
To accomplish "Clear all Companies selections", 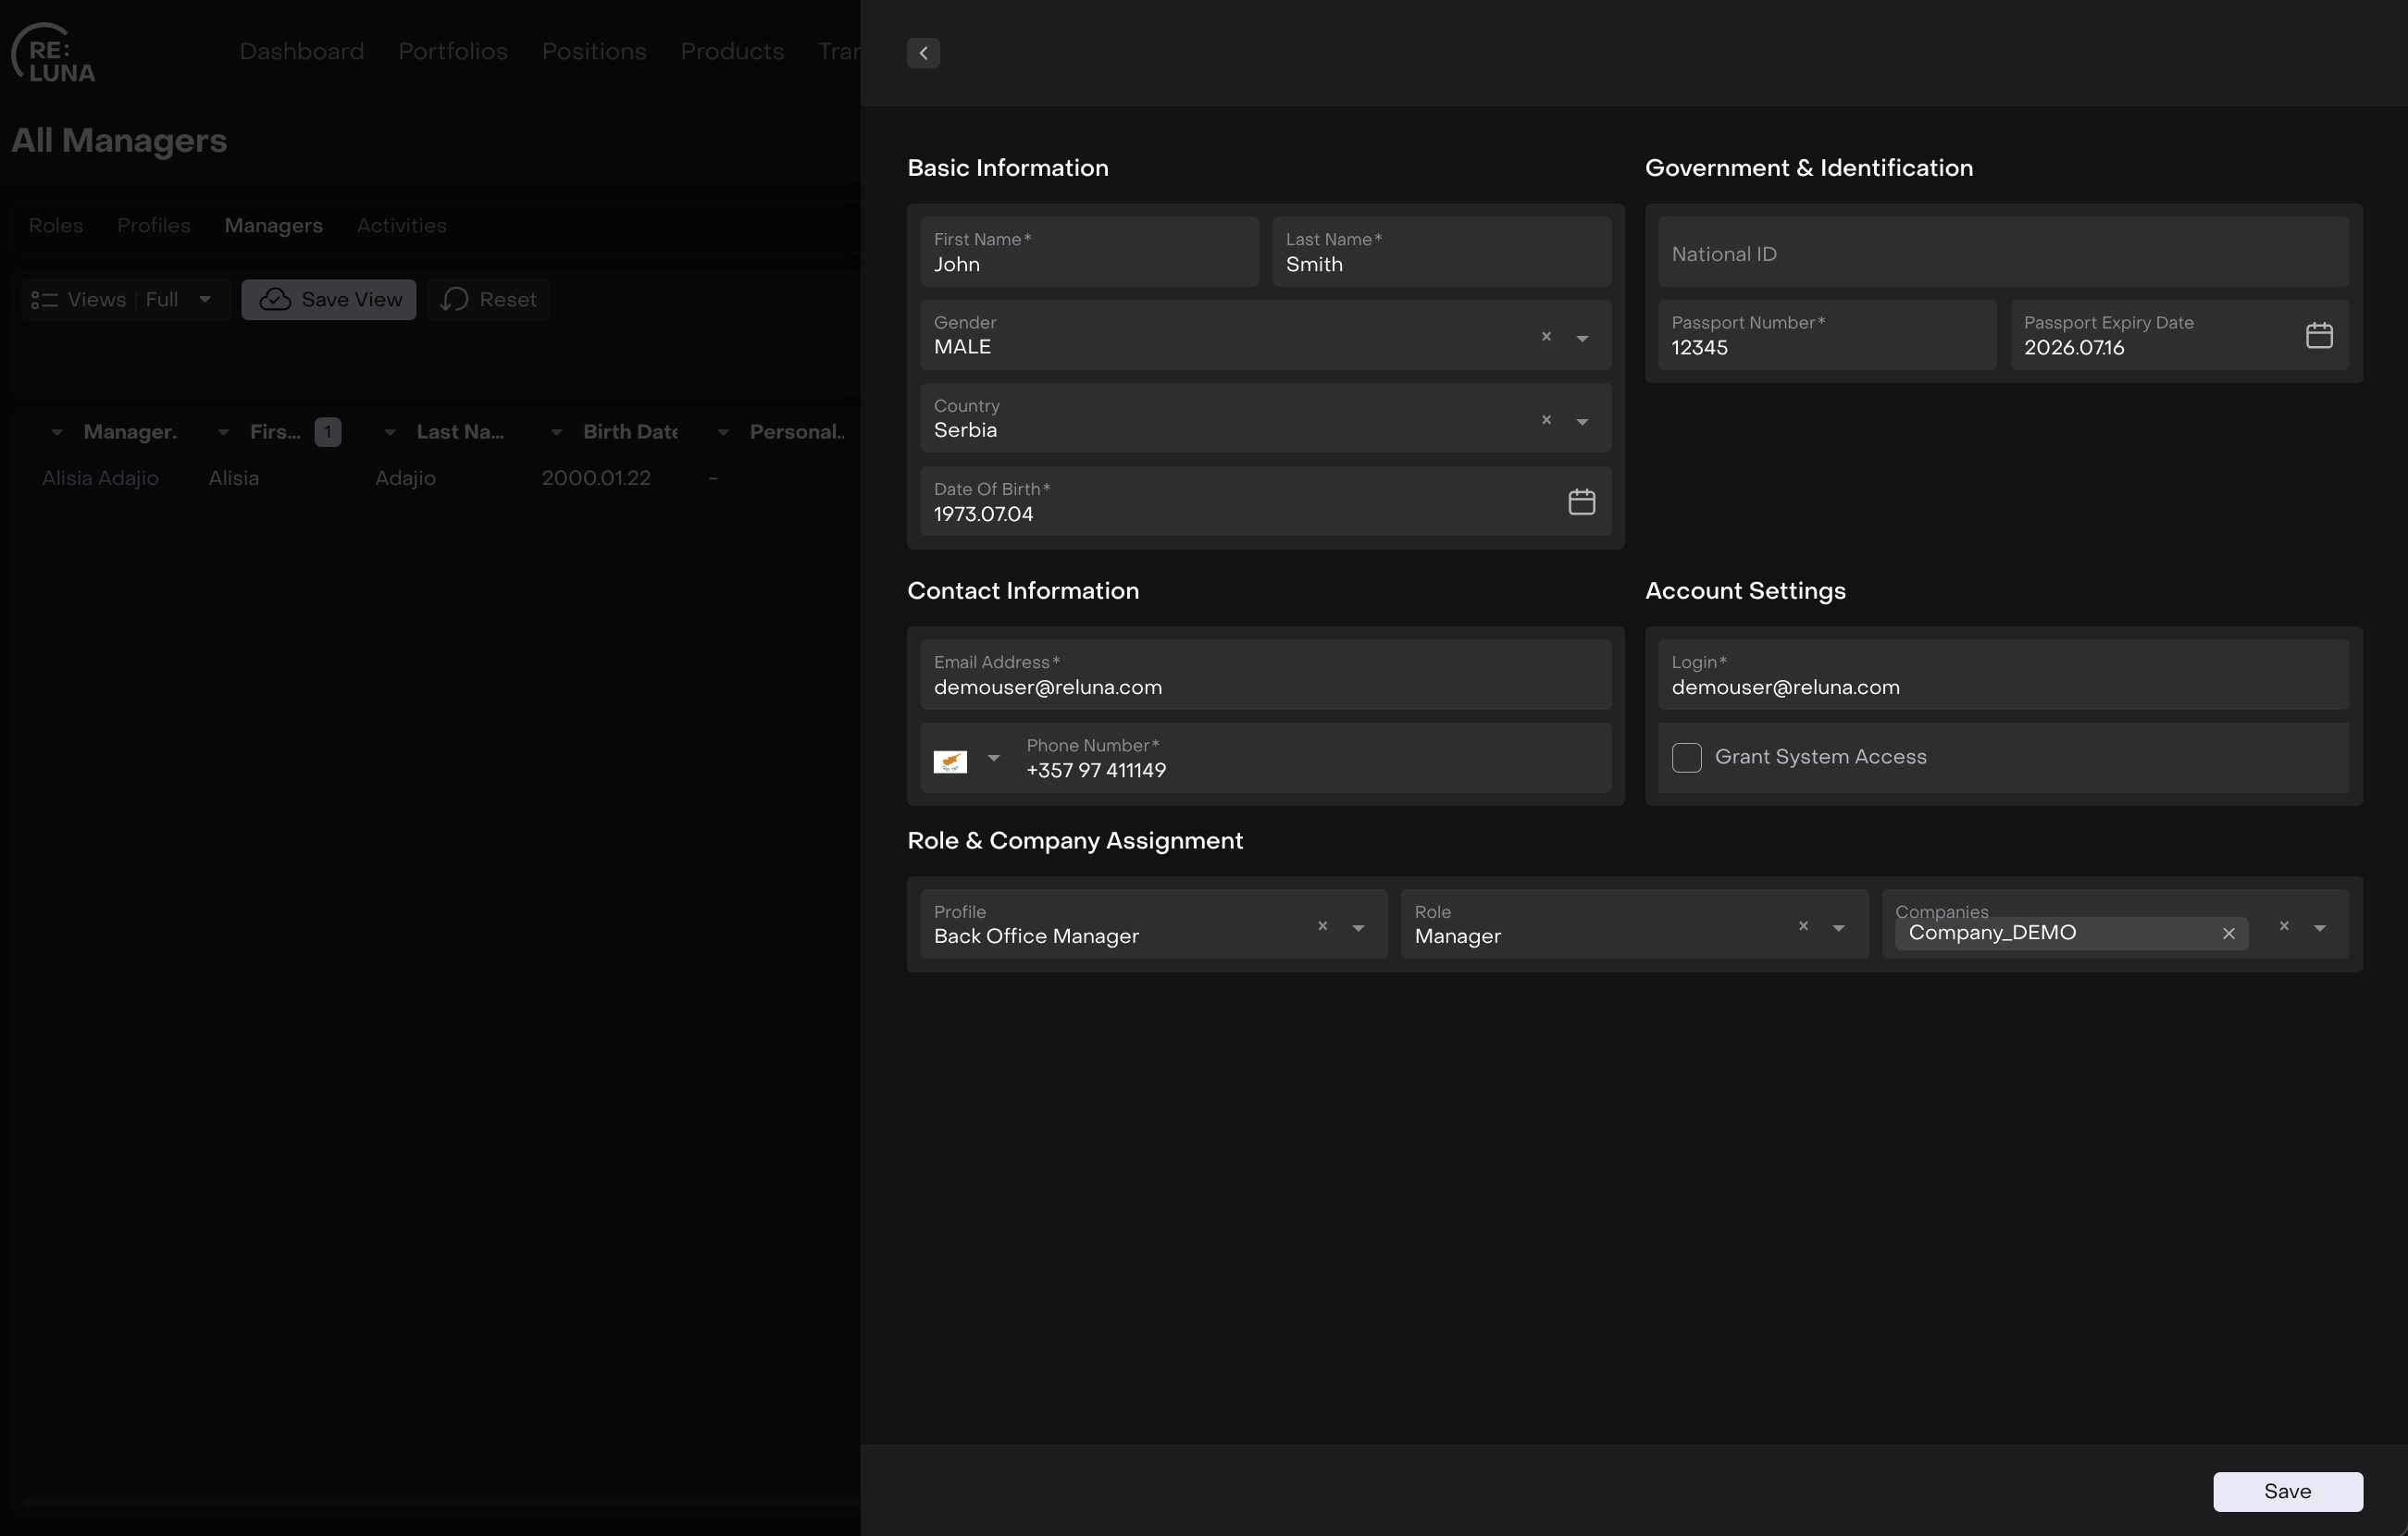I will 2284,926.
